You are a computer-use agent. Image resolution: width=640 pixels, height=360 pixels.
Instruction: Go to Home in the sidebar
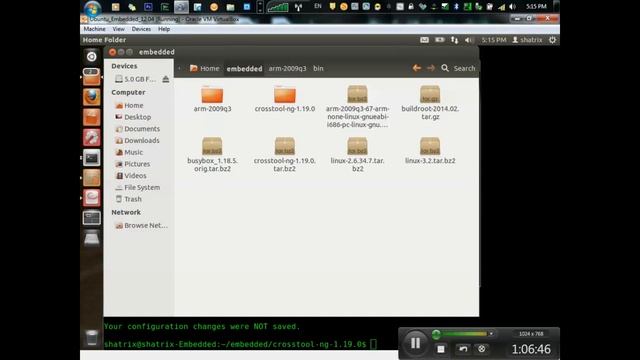[x=129, y=105]
